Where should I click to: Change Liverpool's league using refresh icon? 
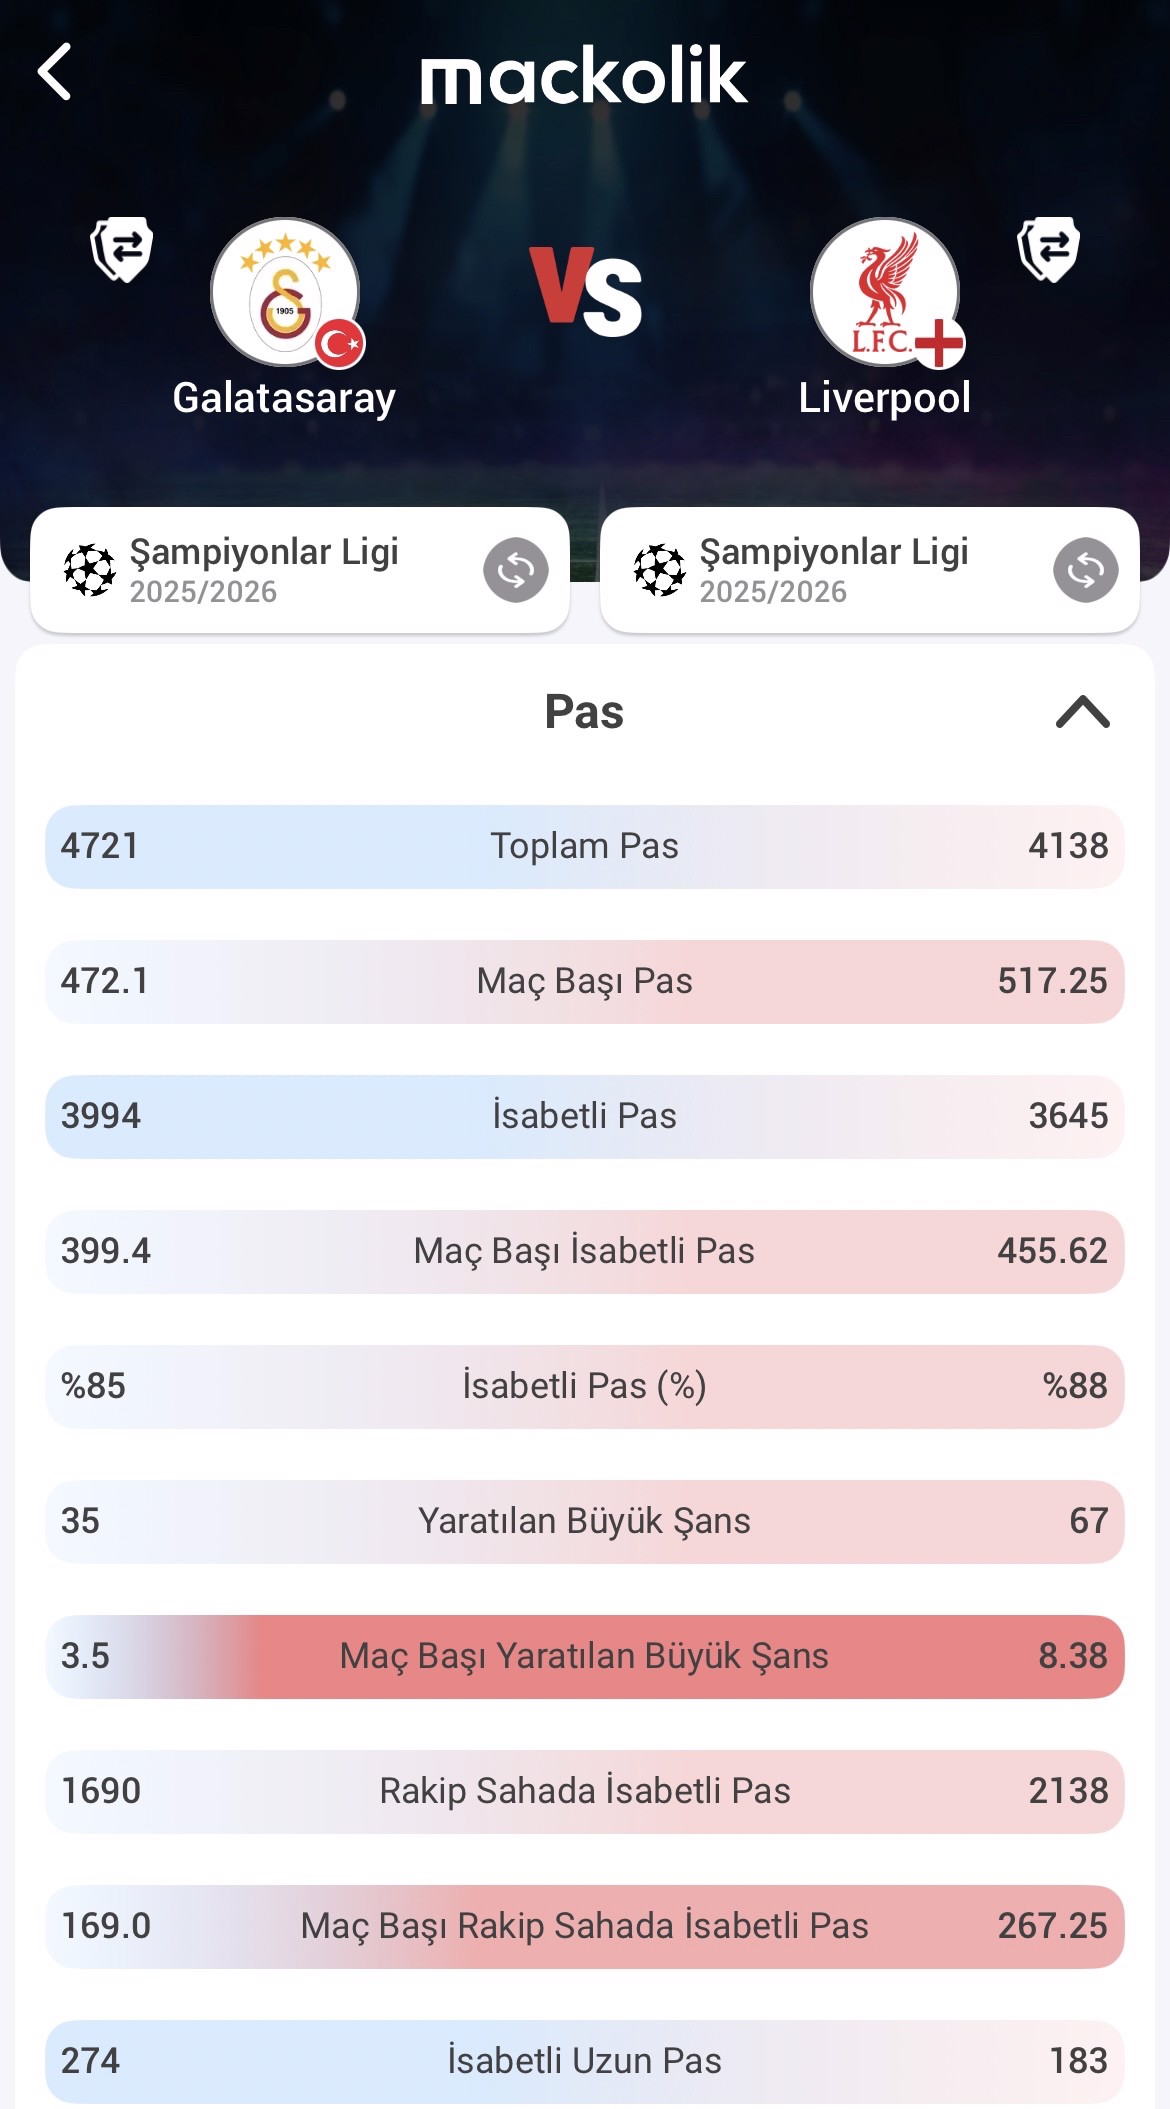(x=1085, y=570)
